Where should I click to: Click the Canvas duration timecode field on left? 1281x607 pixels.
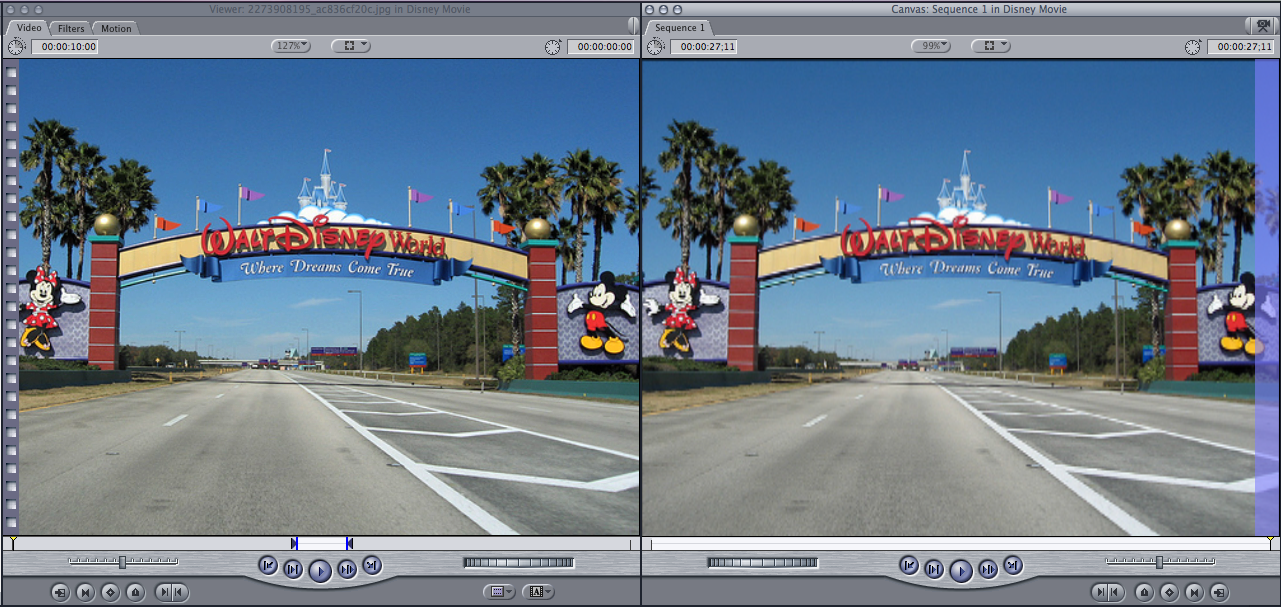[703, 46]
